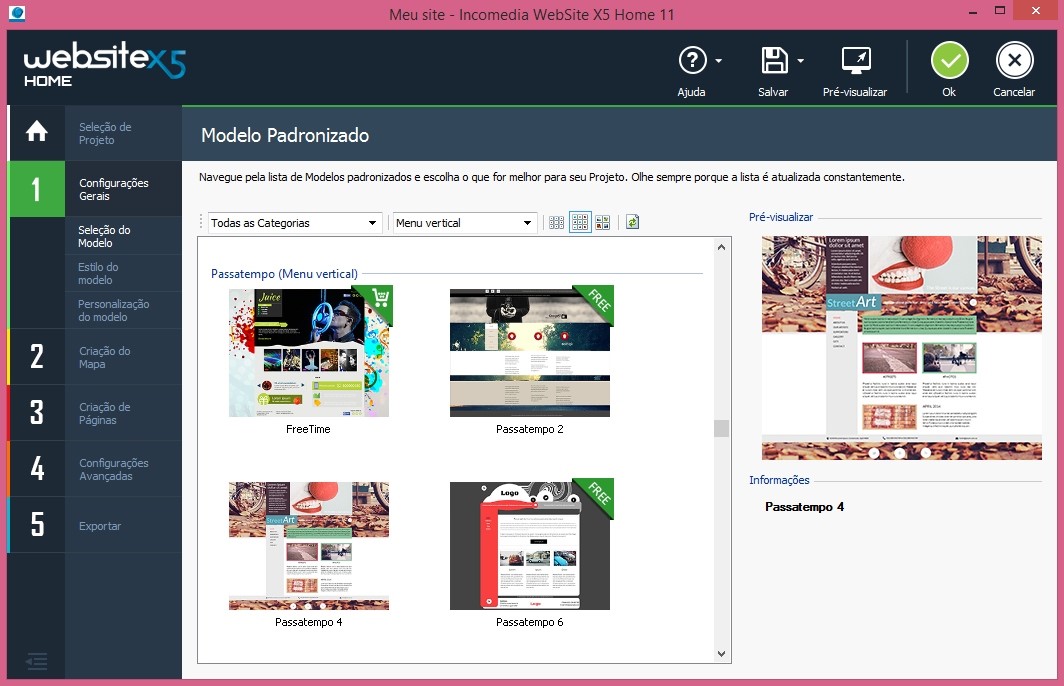Viewport: 1064px width, 686px height.
Task: Click the Salvar floppy disk icon
Action: tap(774, 61)
